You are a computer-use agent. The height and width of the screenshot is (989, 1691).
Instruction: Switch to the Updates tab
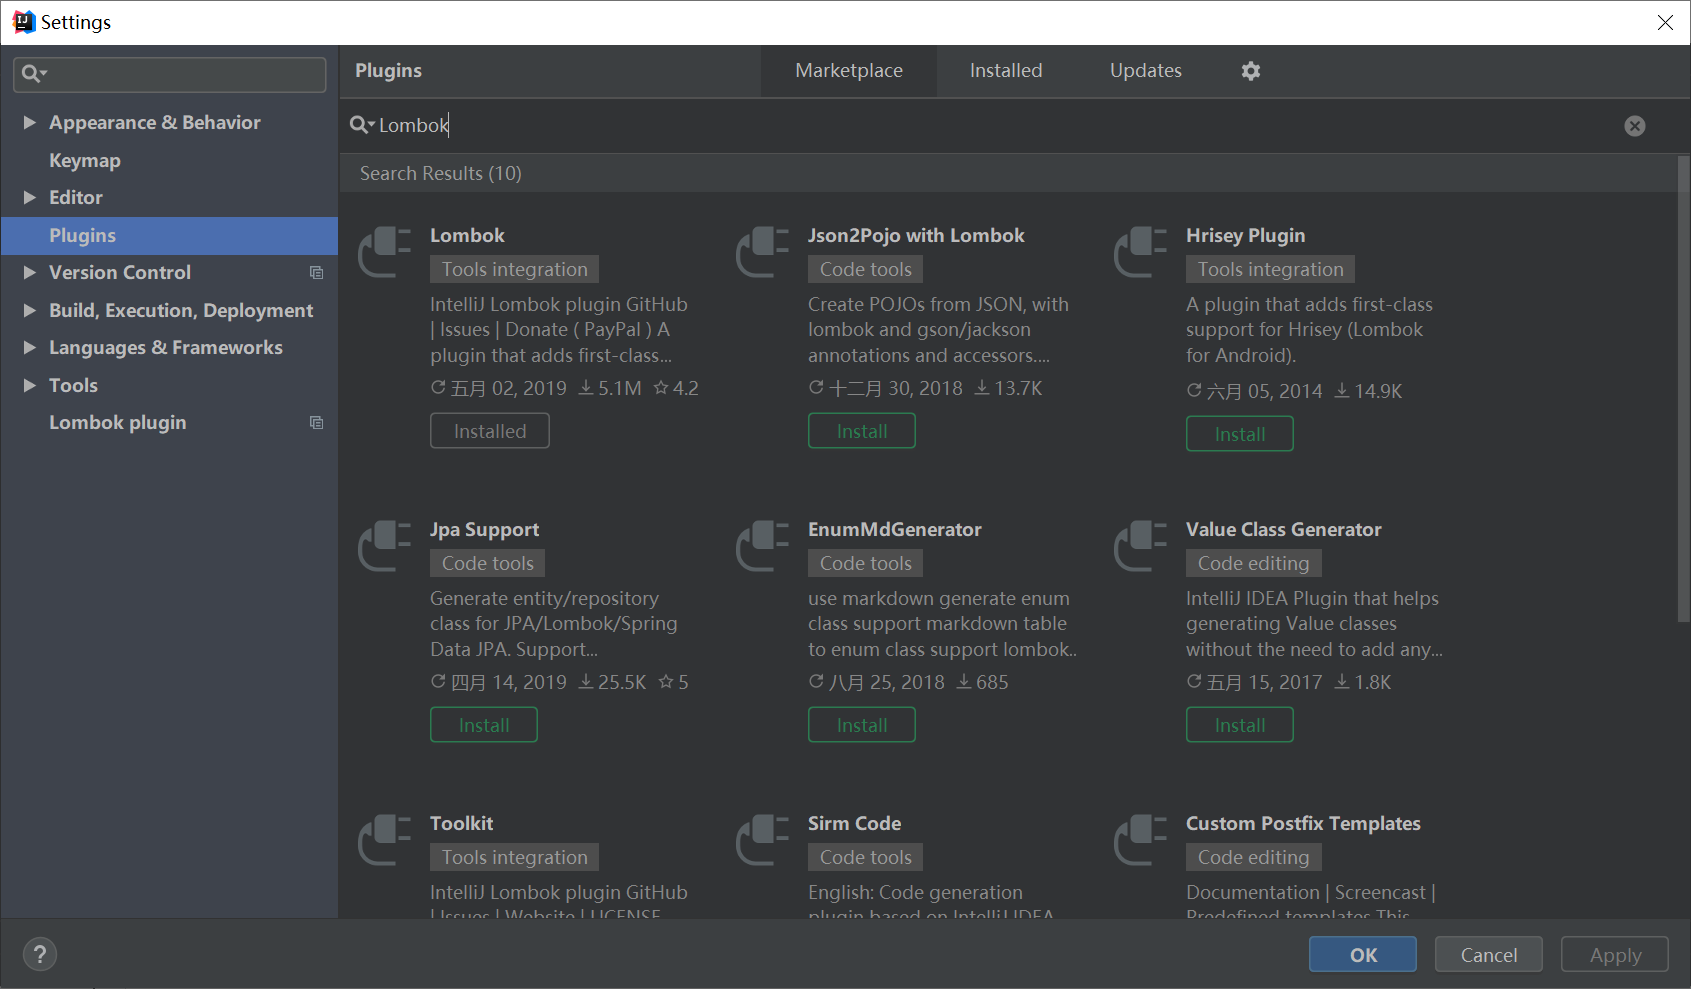pos(1146,71)
